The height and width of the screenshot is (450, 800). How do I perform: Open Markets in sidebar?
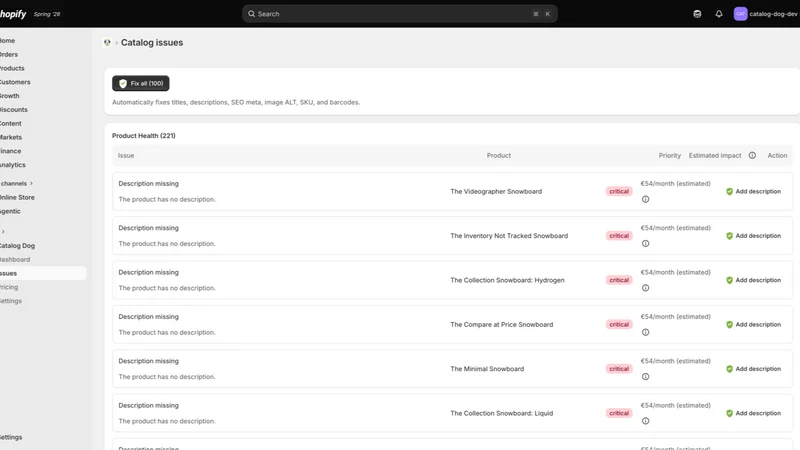point(11,137)
